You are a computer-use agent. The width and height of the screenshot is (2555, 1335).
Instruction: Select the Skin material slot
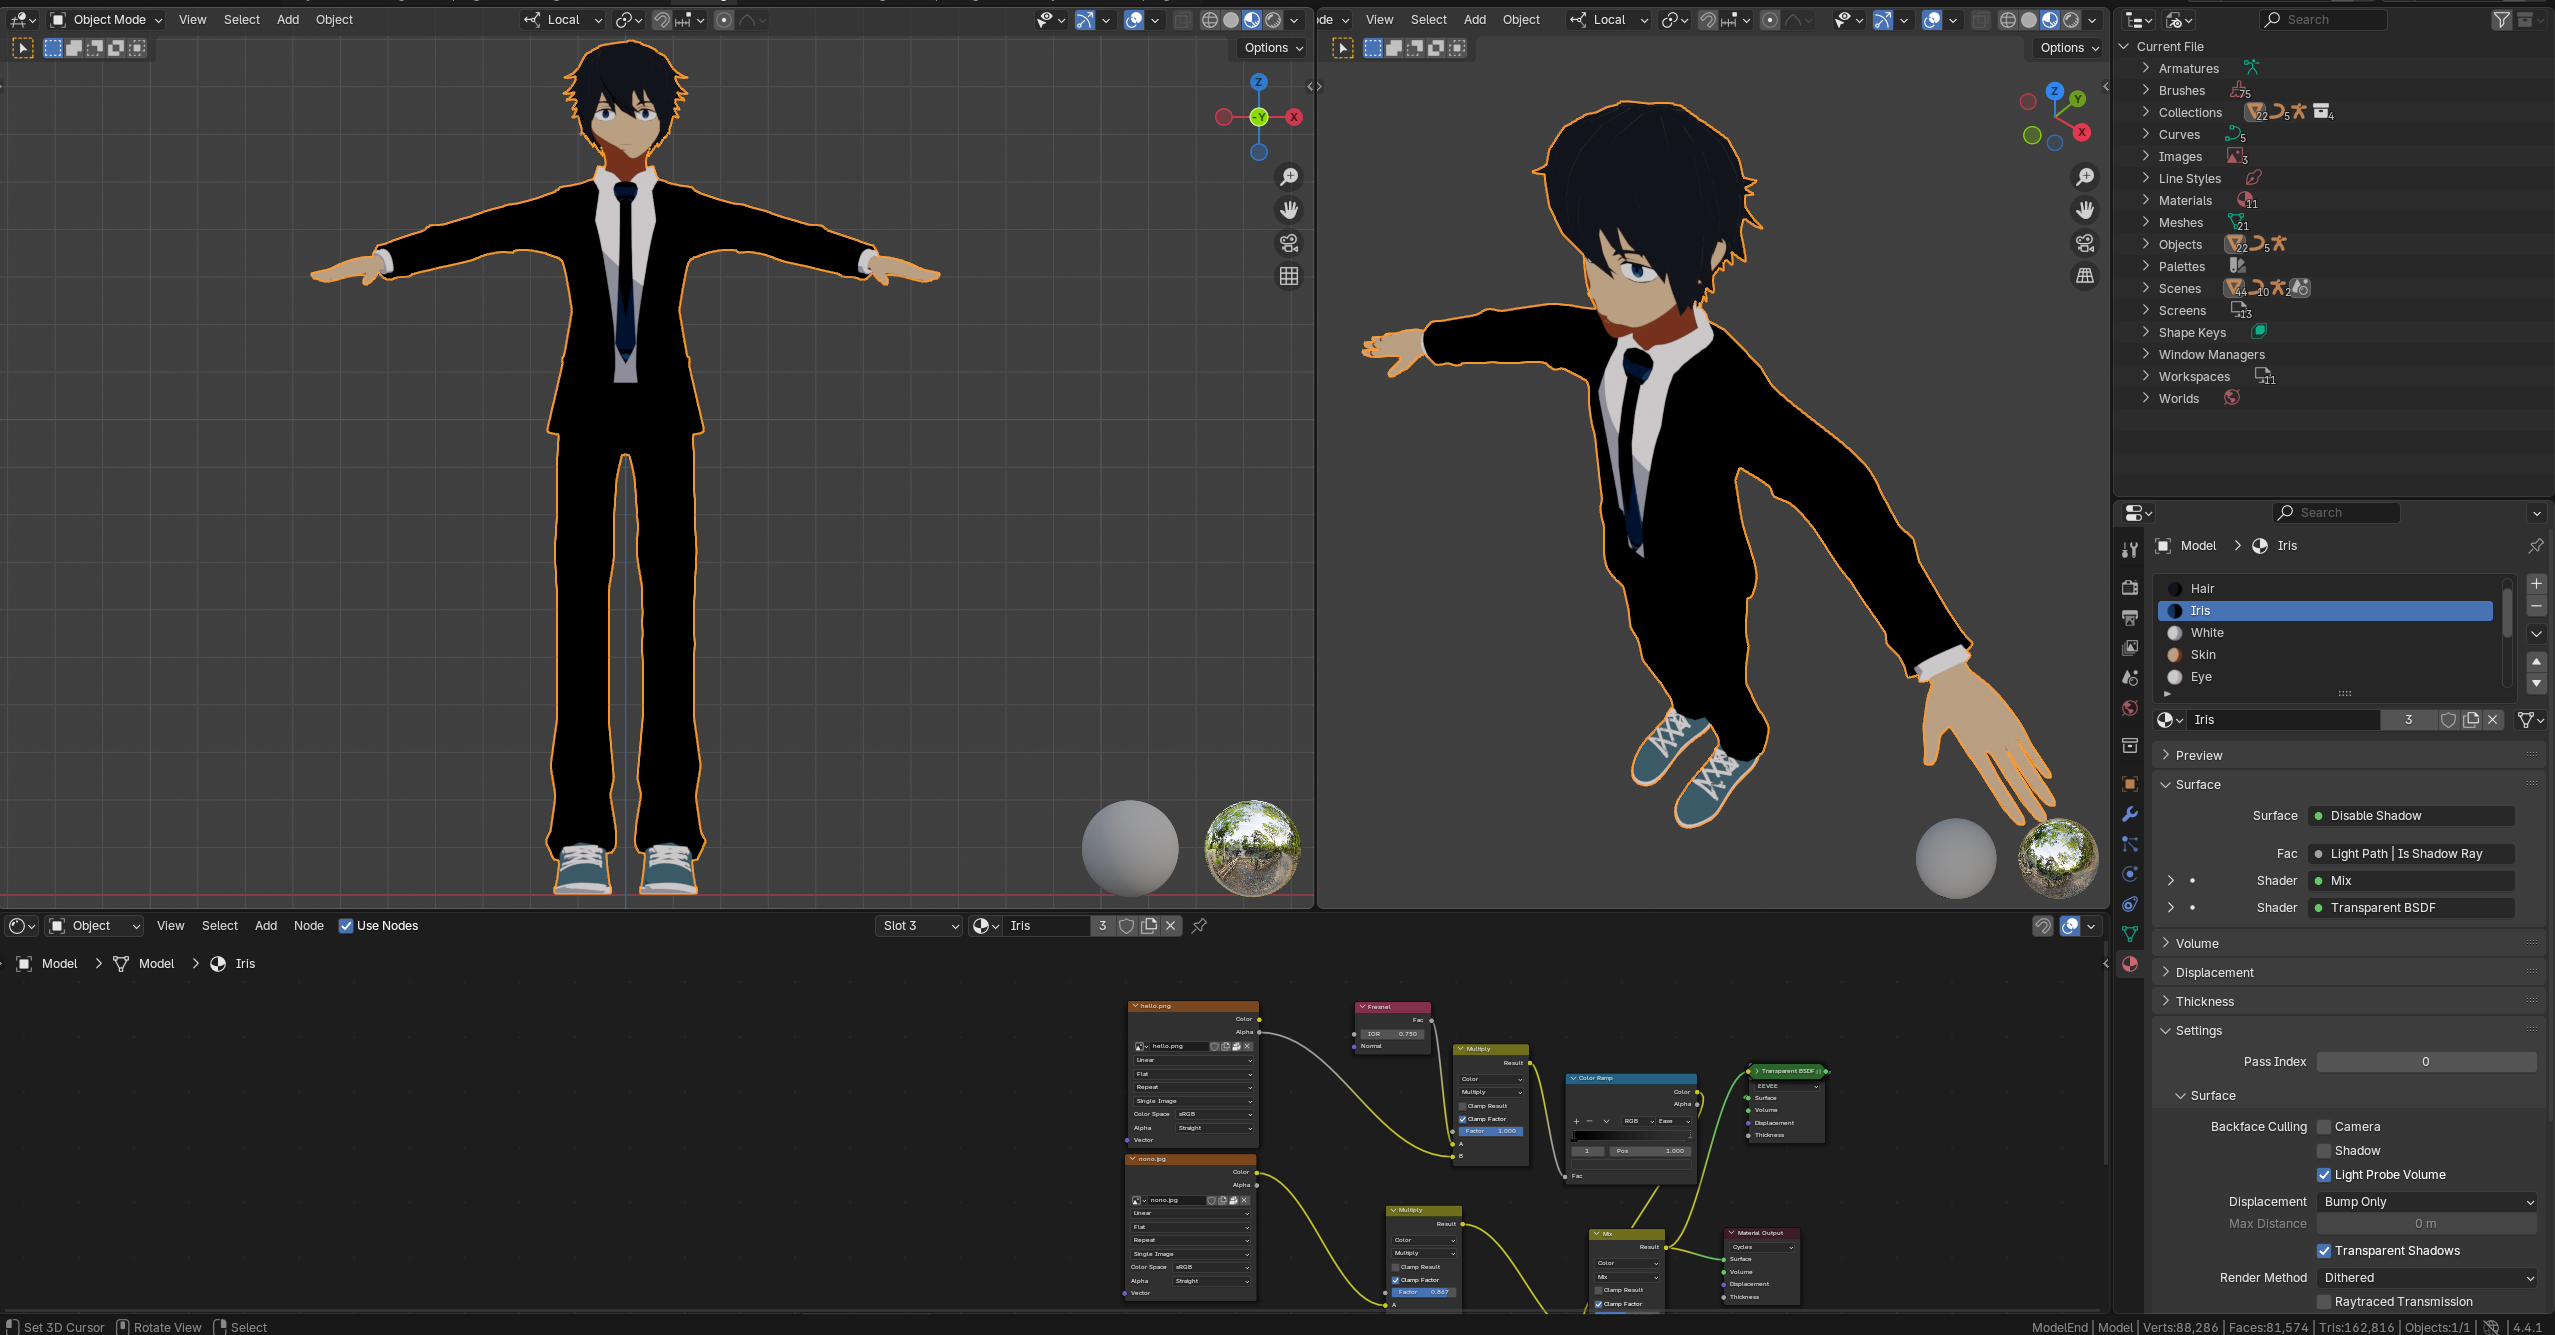[2203, 655]
